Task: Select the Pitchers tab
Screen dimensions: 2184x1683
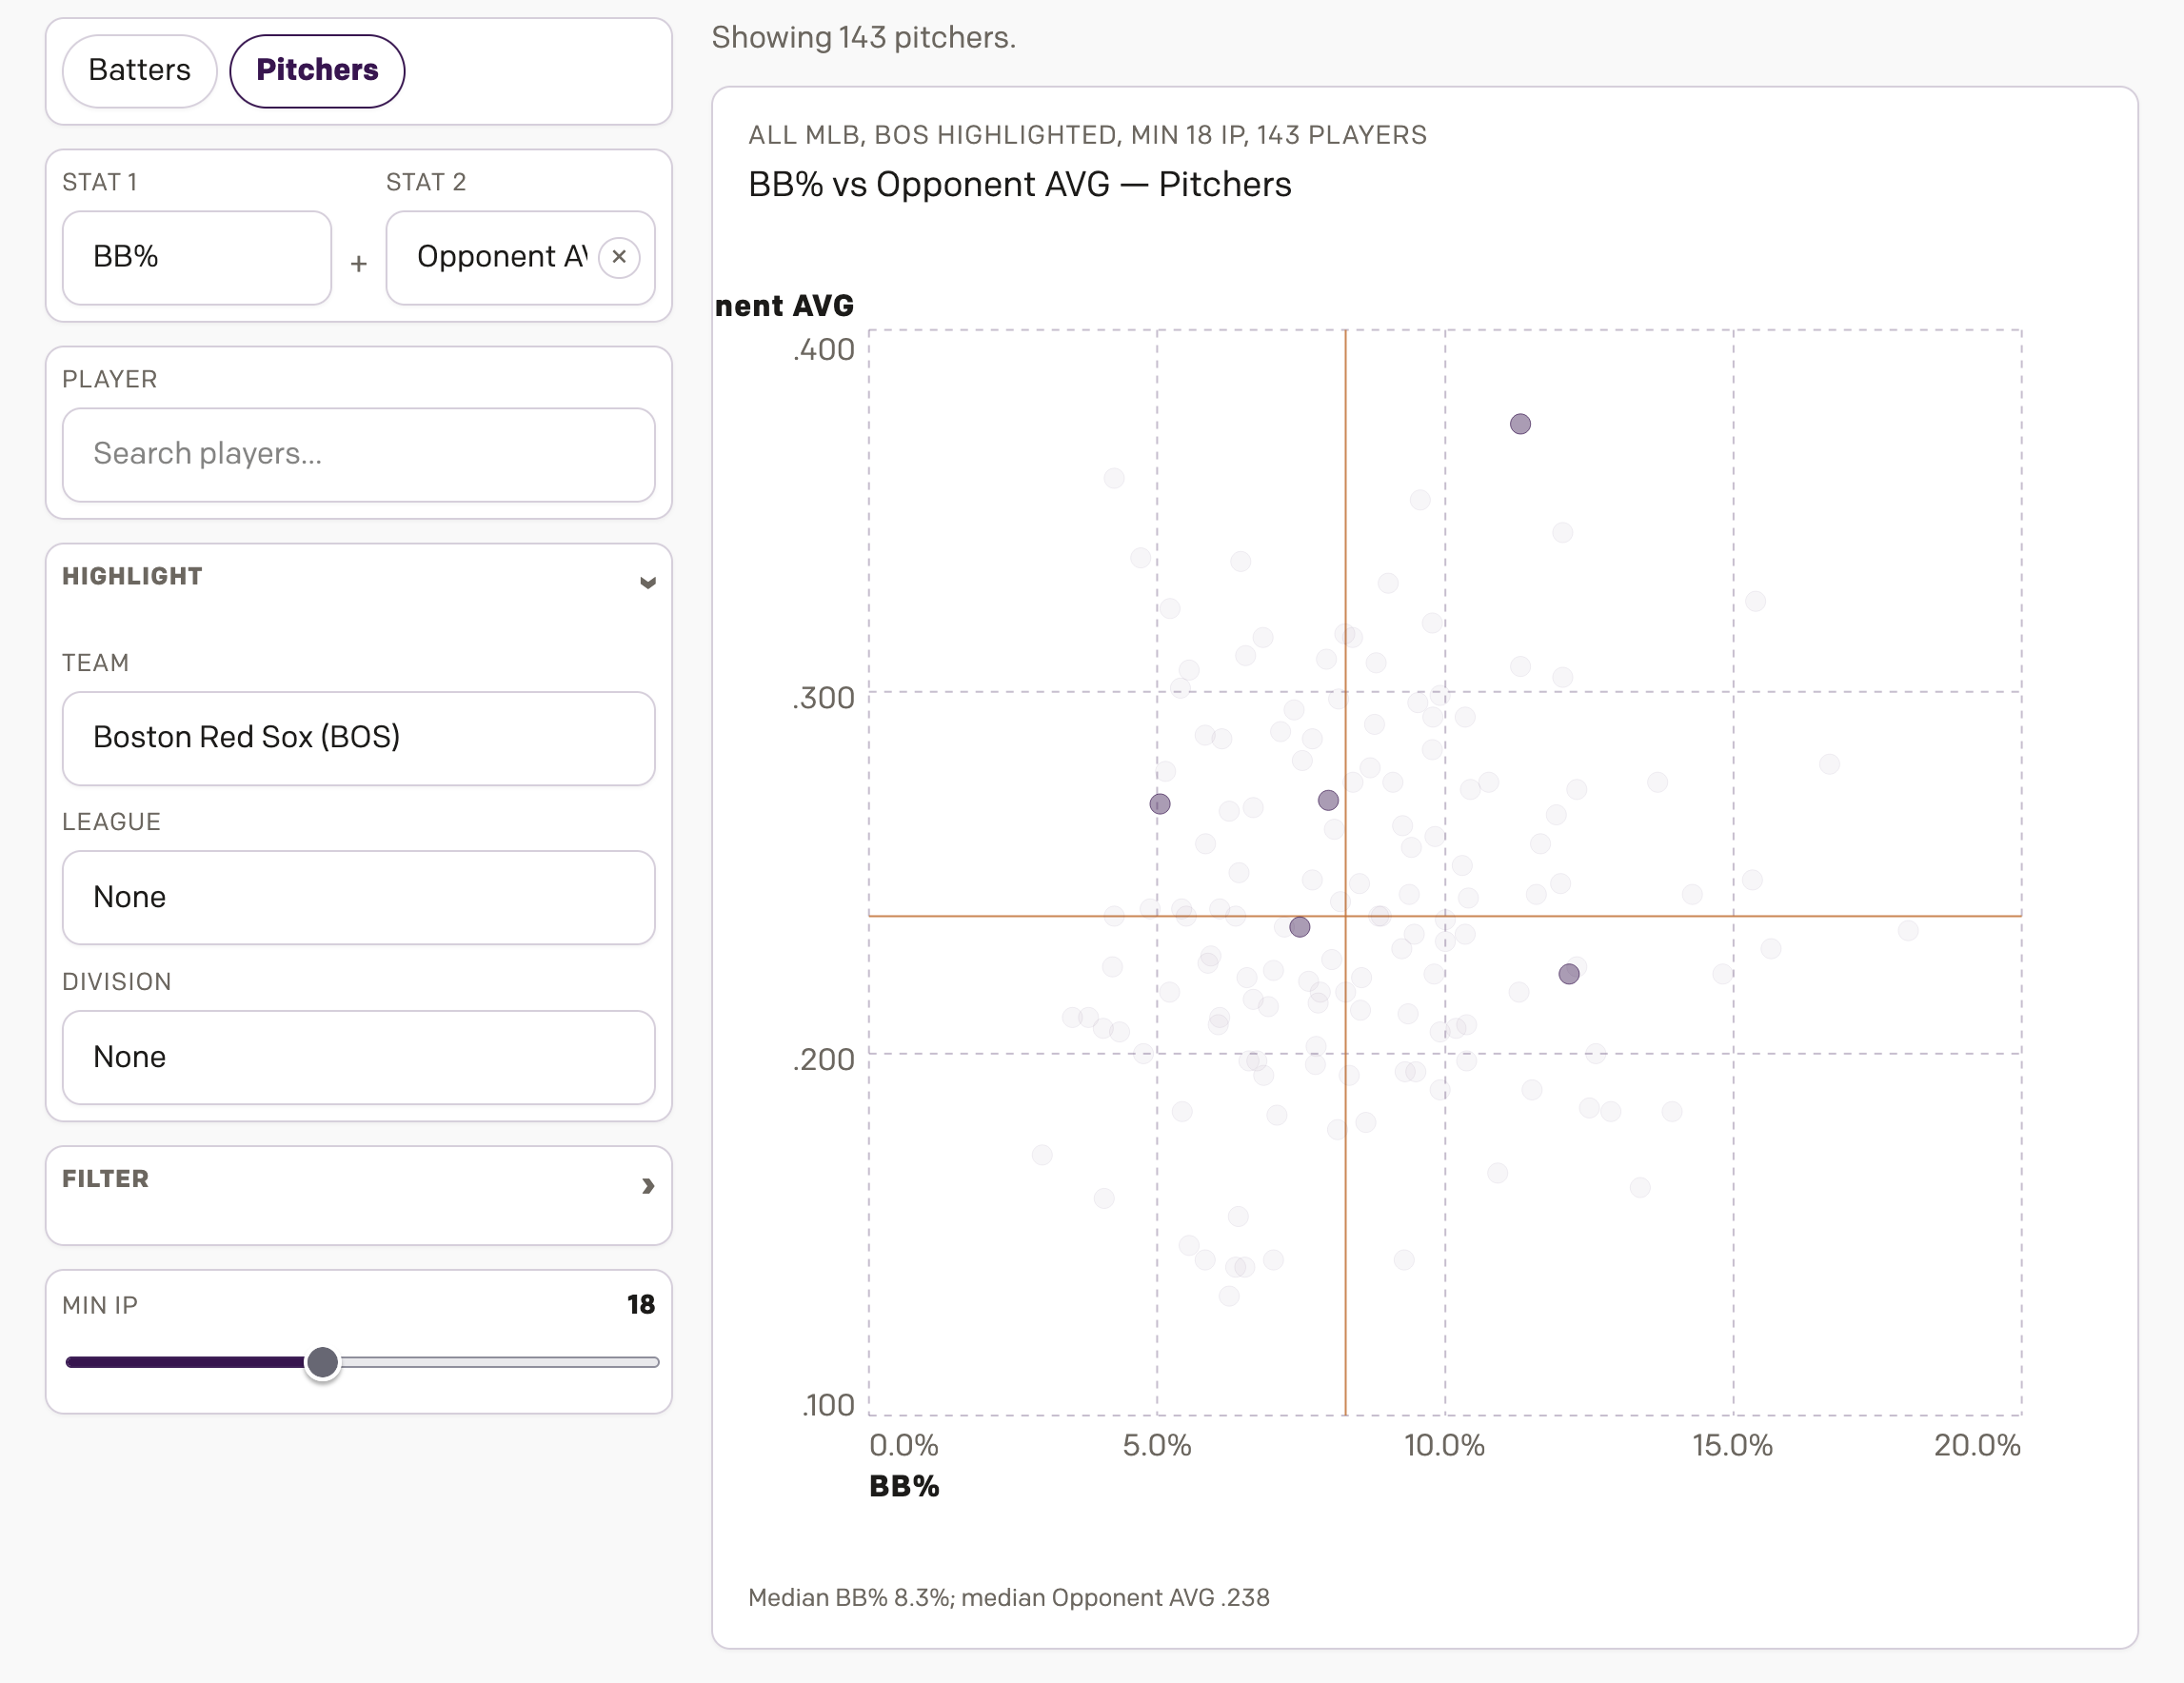Action: pos(317,70)
